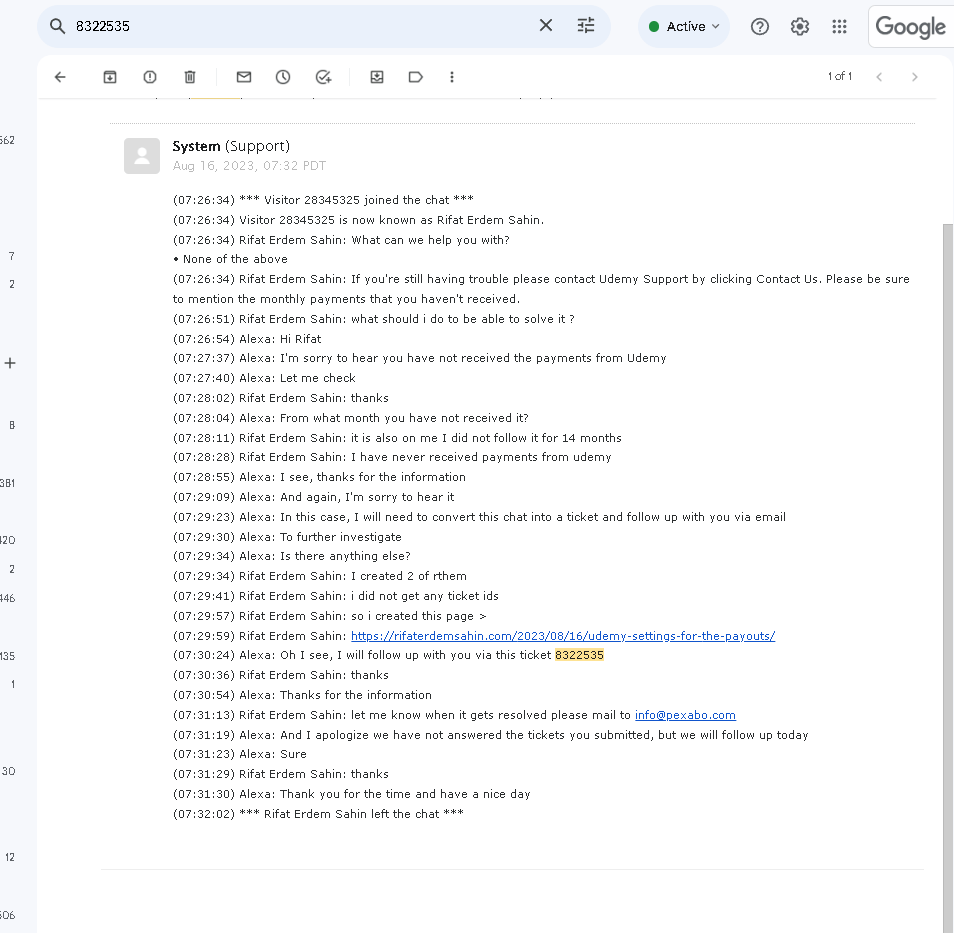This screenshot has width=954, height=933.
Task: Click 'Rifat Erdem Sahin left the chat' line
Action: click(318, 814)
